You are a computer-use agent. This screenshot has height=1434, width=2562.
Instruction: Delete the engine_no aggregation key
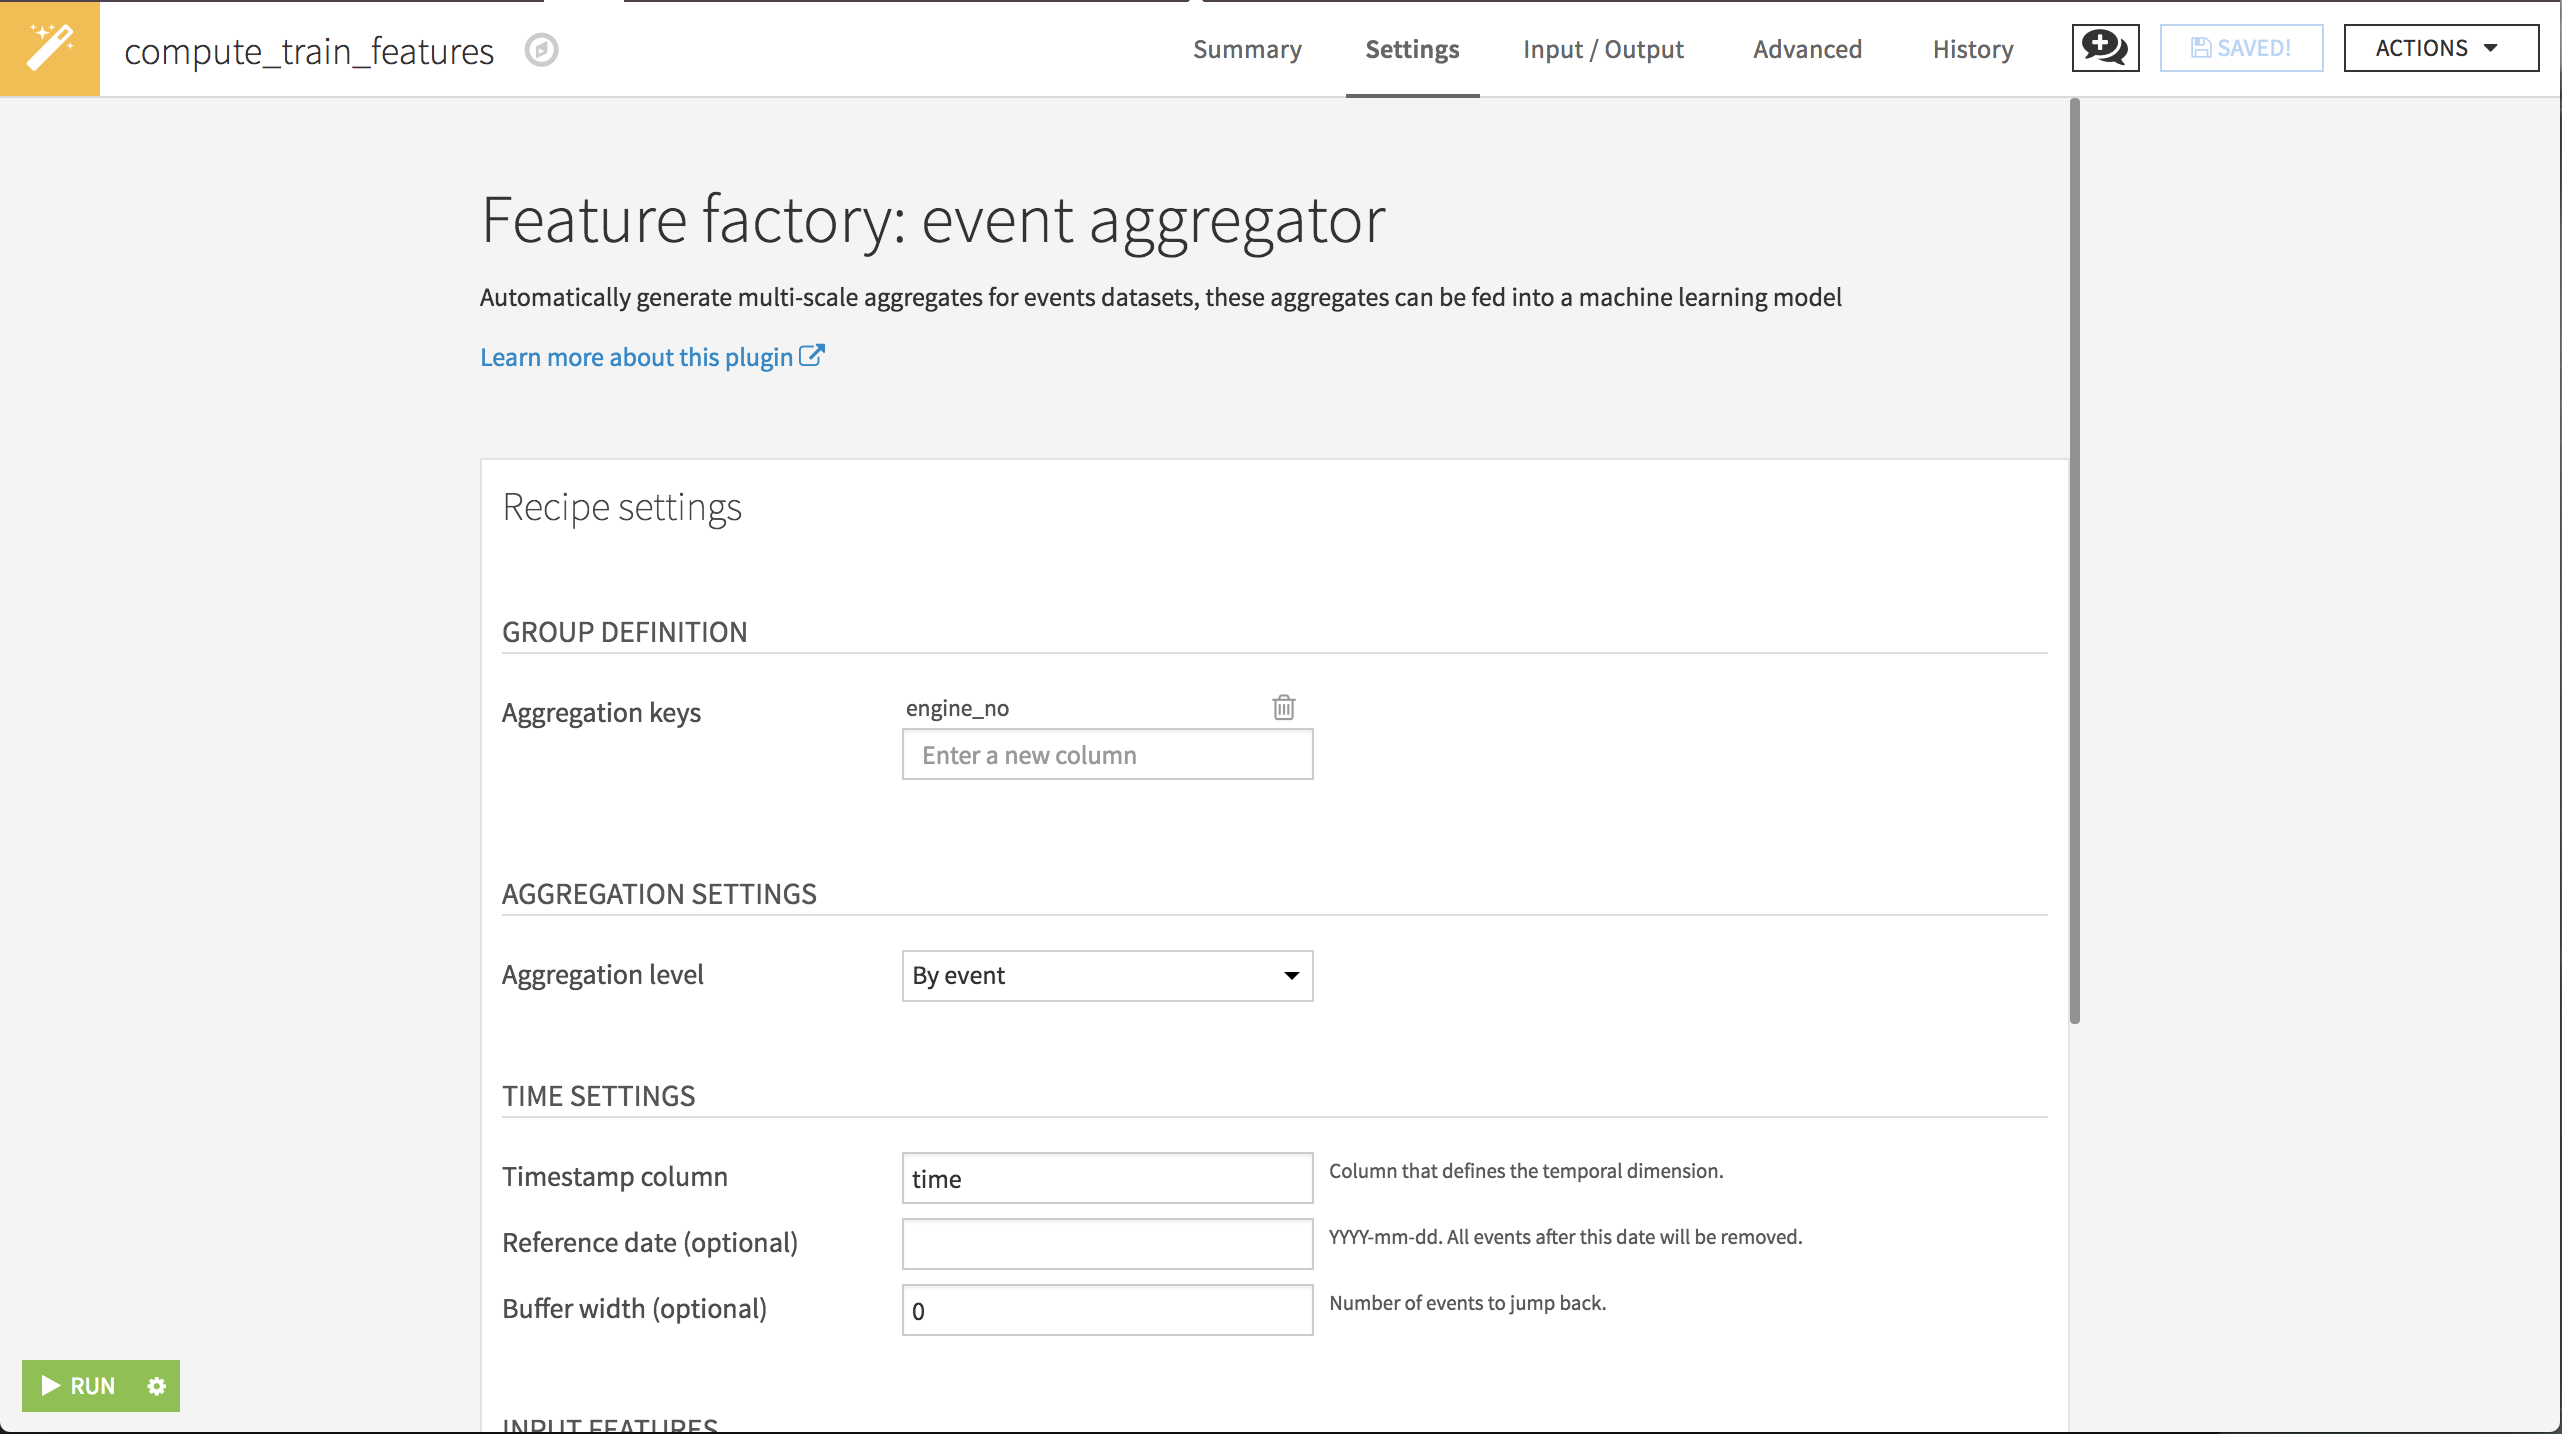[1284, 708]
